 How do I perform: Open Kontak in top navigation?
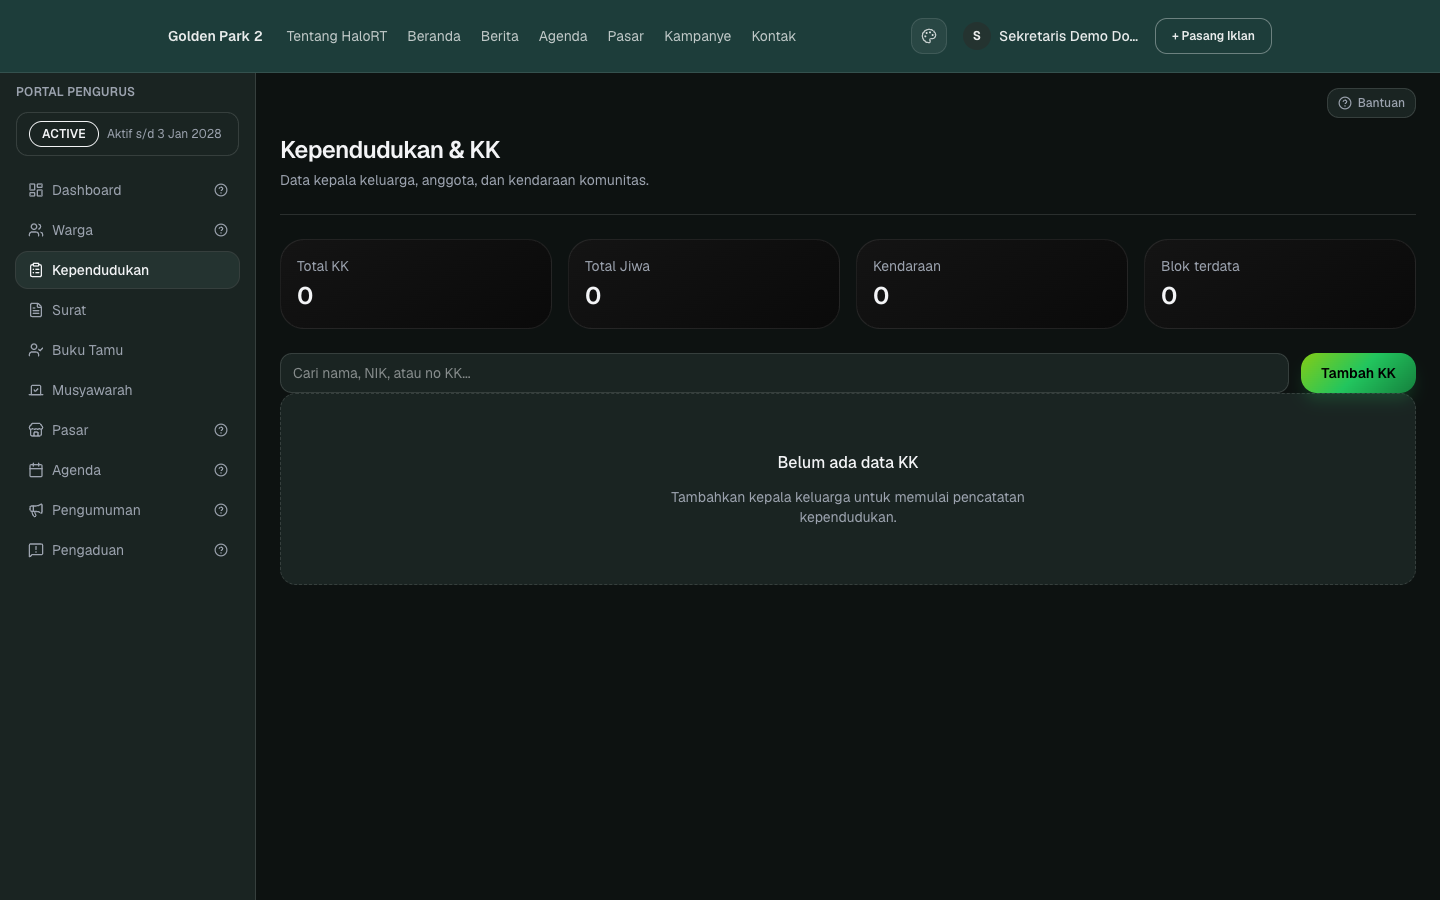pos(774,36)
